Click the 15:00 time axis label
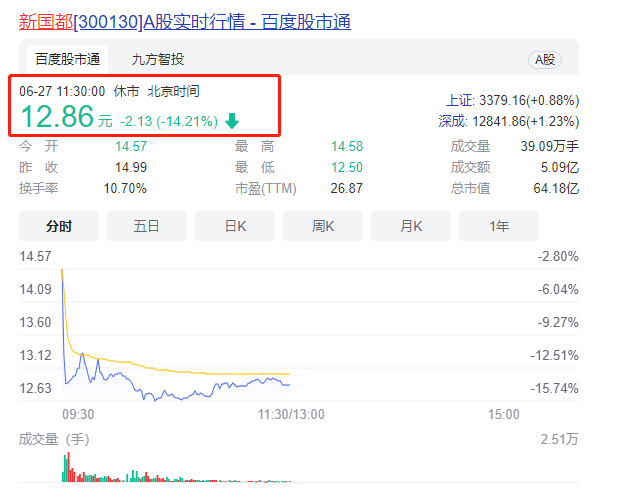 504,414
